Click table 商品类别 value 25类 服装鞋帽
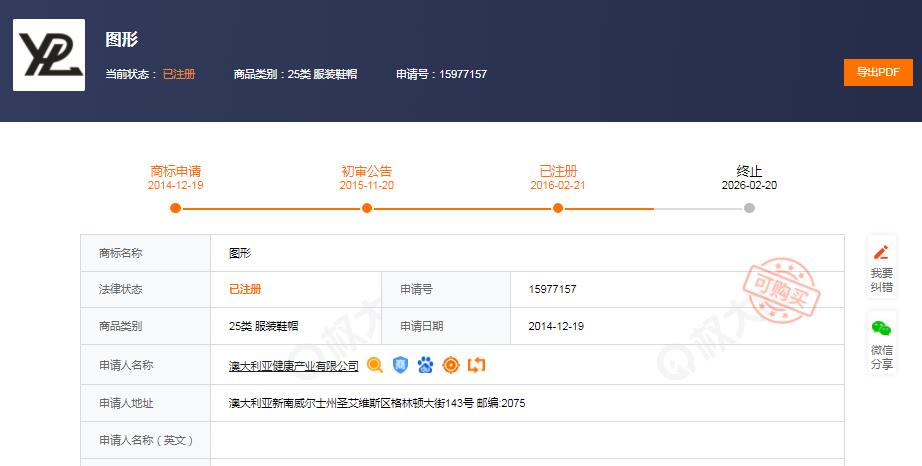The height and width of the screenshot is (466, 922). tap(263, 326)
